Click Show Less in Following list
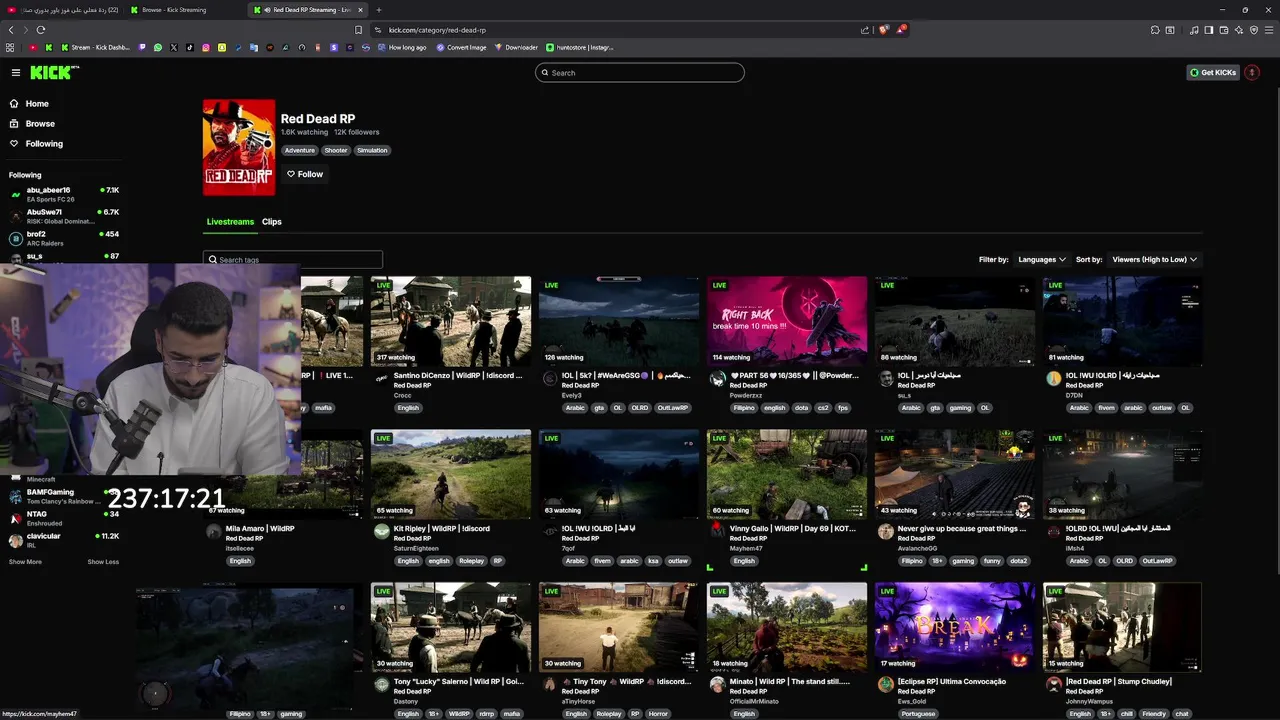This screenshot has height=720, width=1280. [103, 562]
